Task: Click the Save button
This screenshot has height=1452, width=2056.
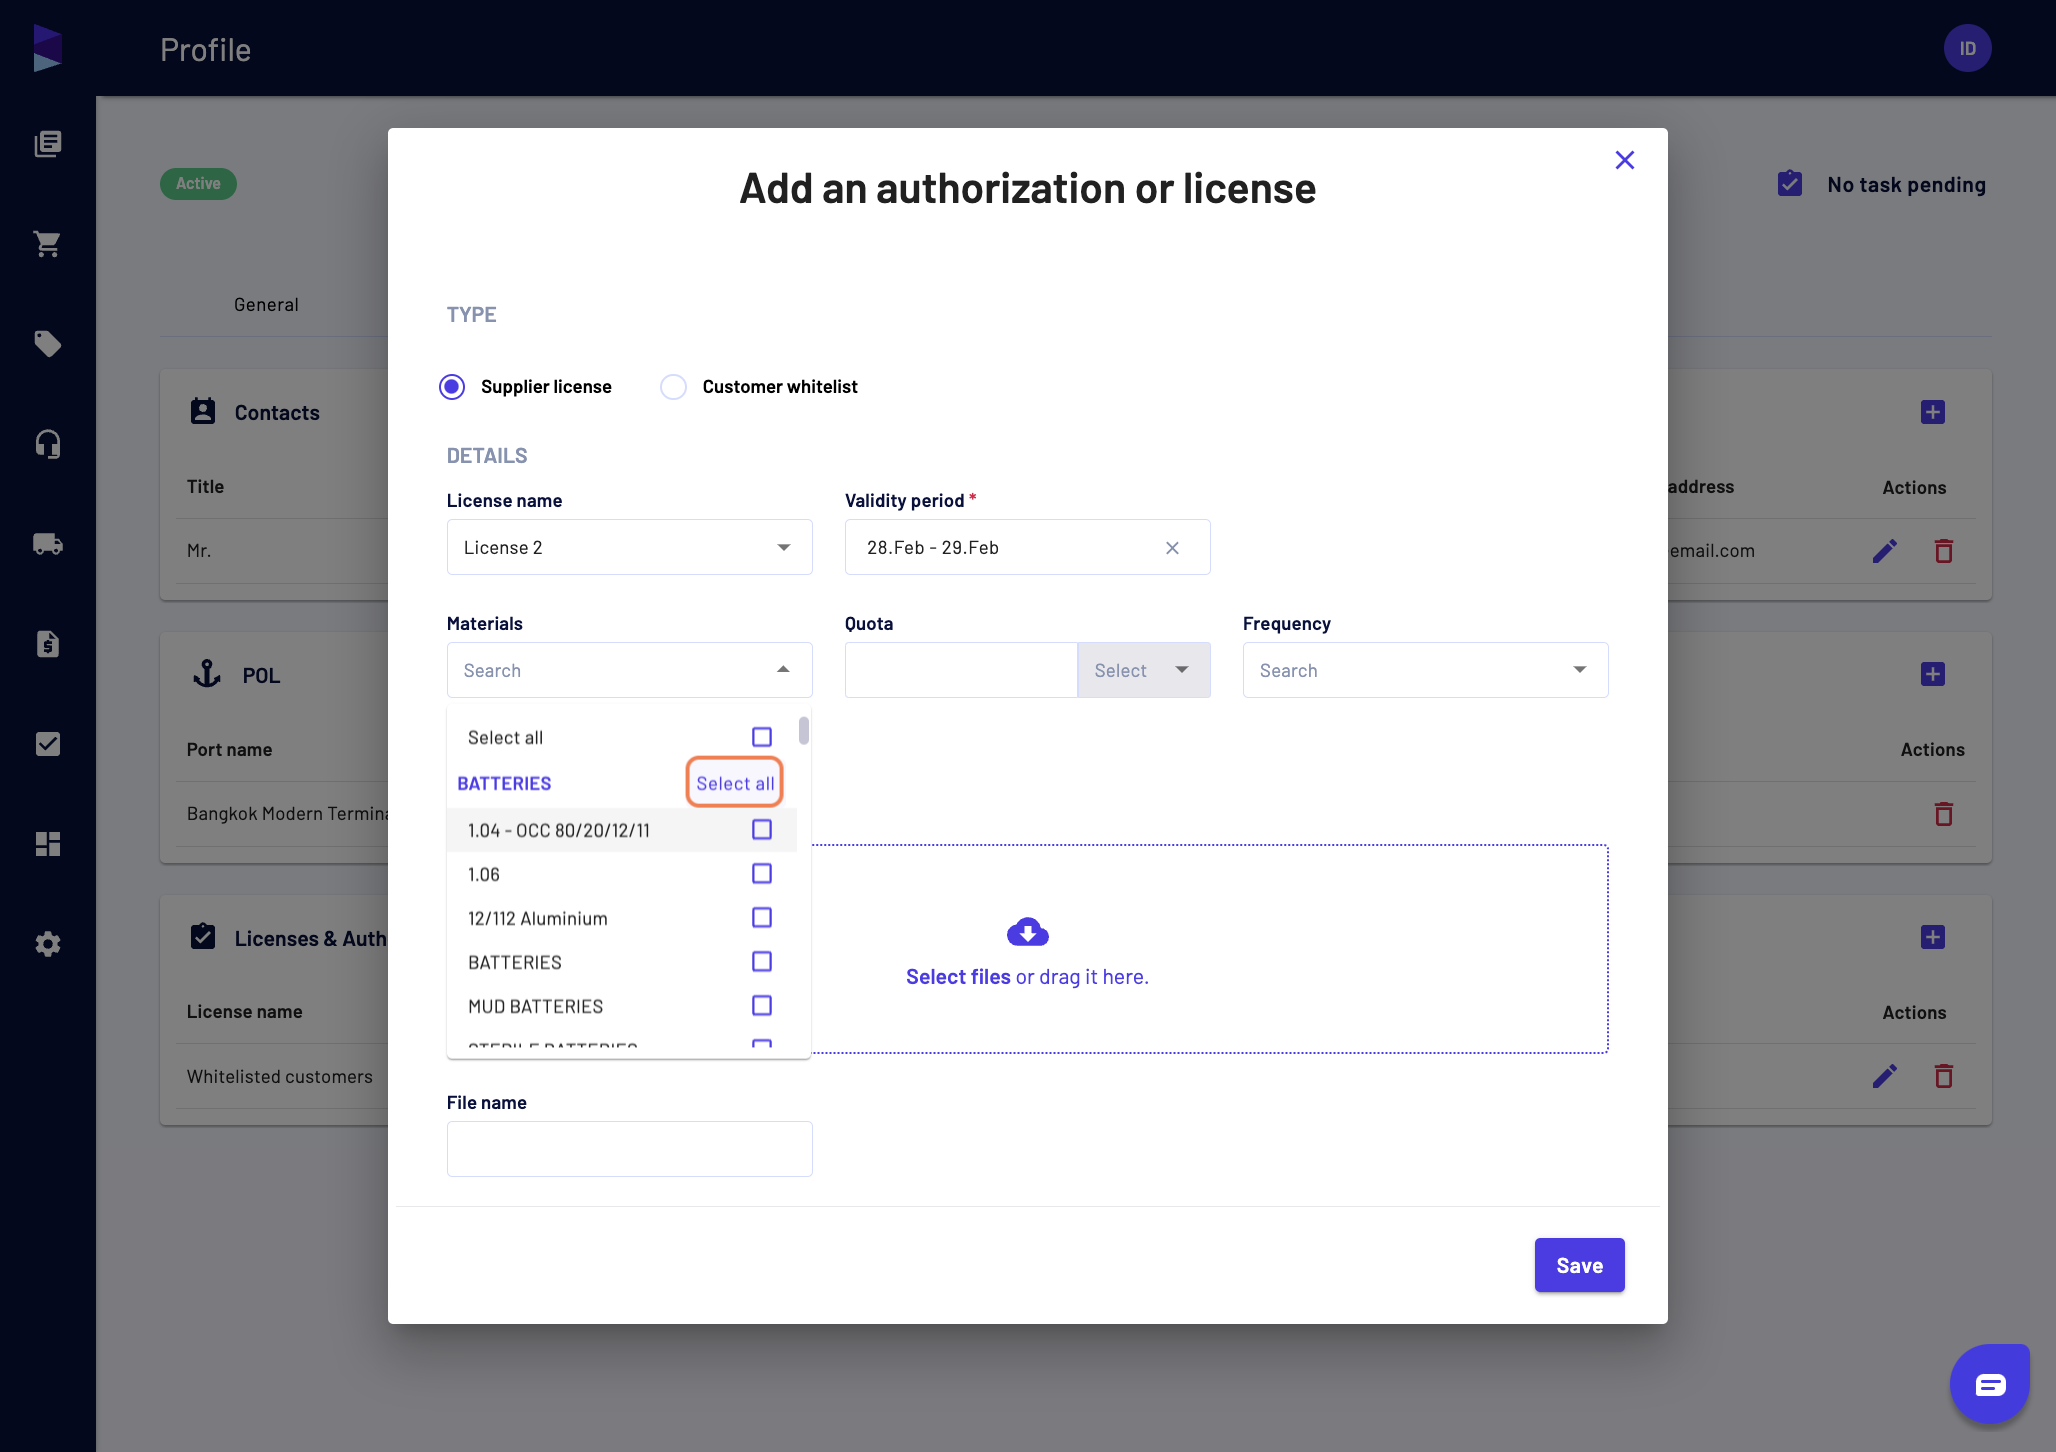Action: (x=1579, y=1265)
